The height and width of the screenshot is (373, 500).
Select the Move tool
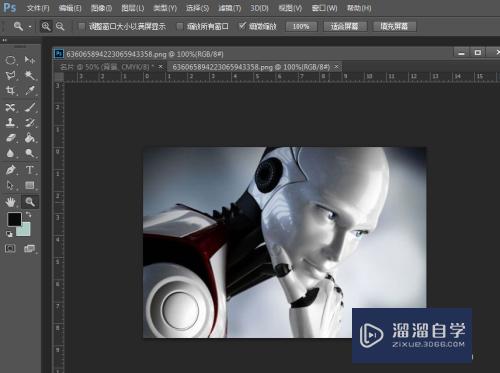click(30, 60)
